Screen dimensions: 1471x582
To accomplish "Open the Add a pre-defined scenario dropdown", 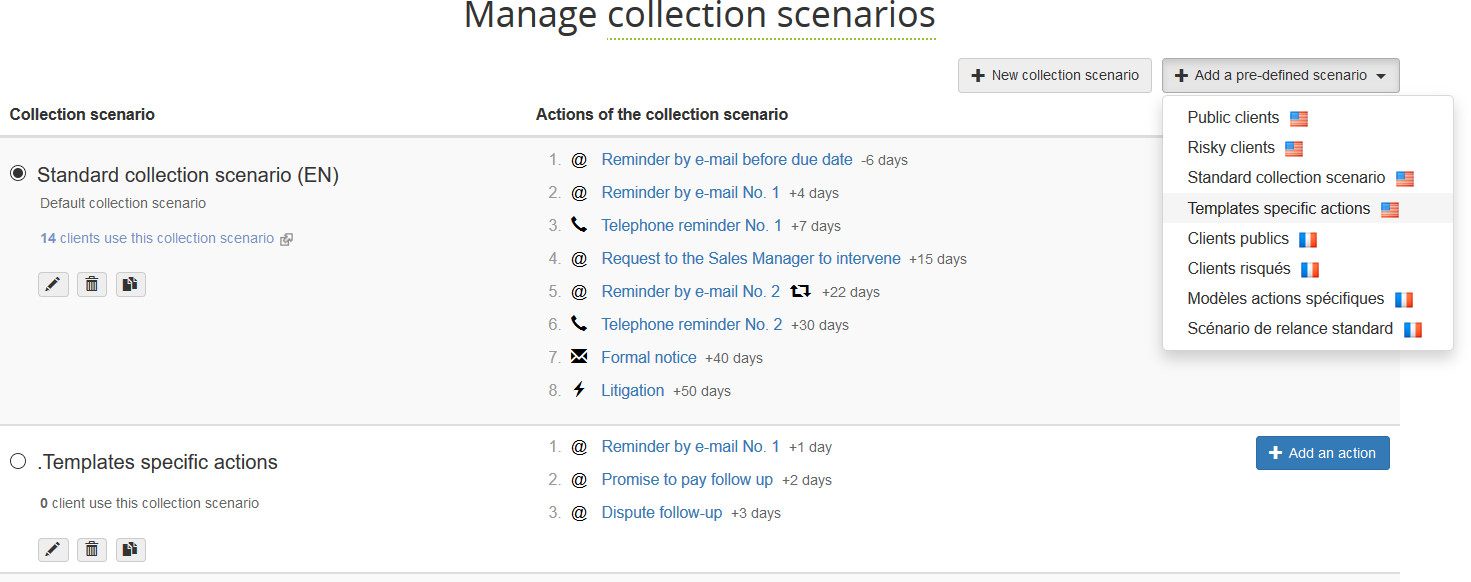I will pyautogui.click(x=1280, y=75).
